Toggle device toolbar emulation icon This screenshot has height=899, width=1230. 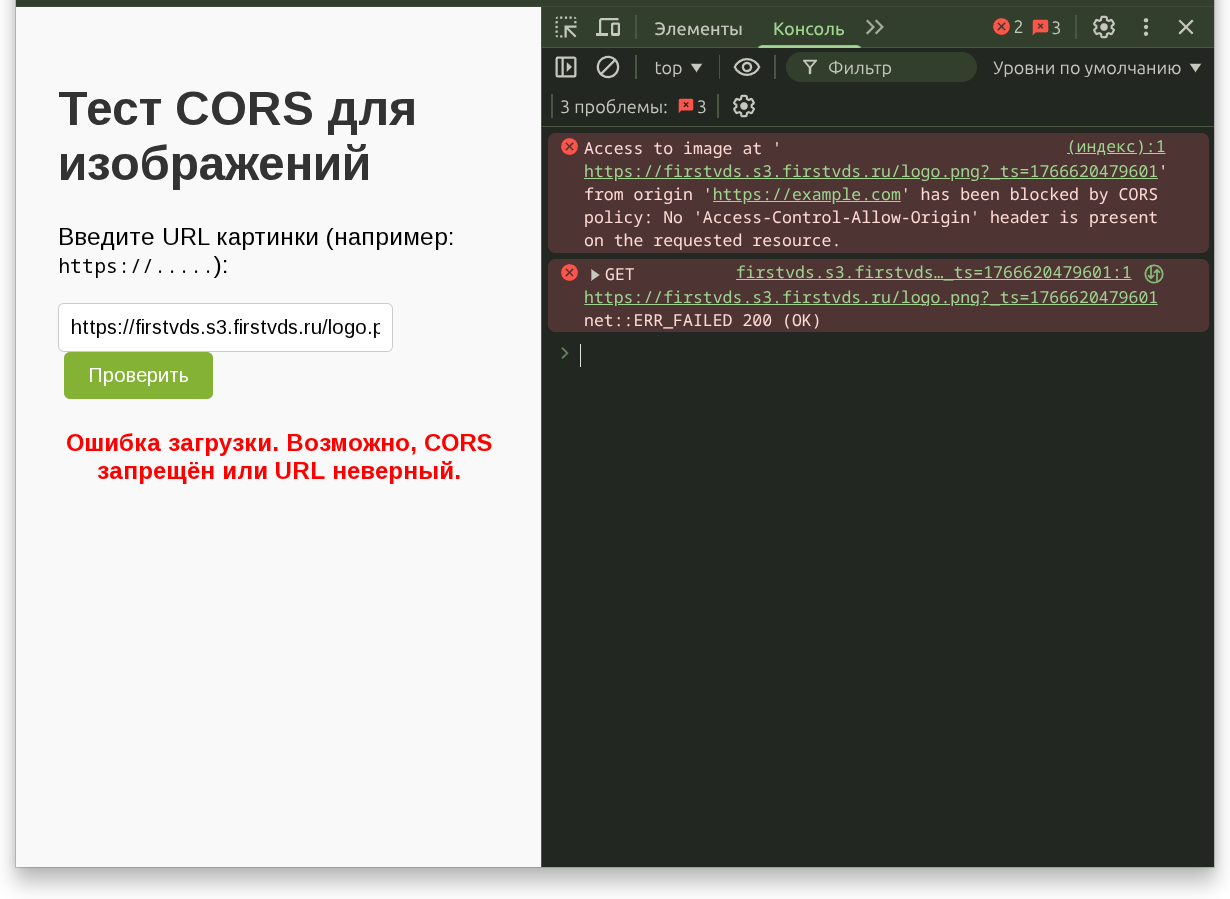click(608, 27)
